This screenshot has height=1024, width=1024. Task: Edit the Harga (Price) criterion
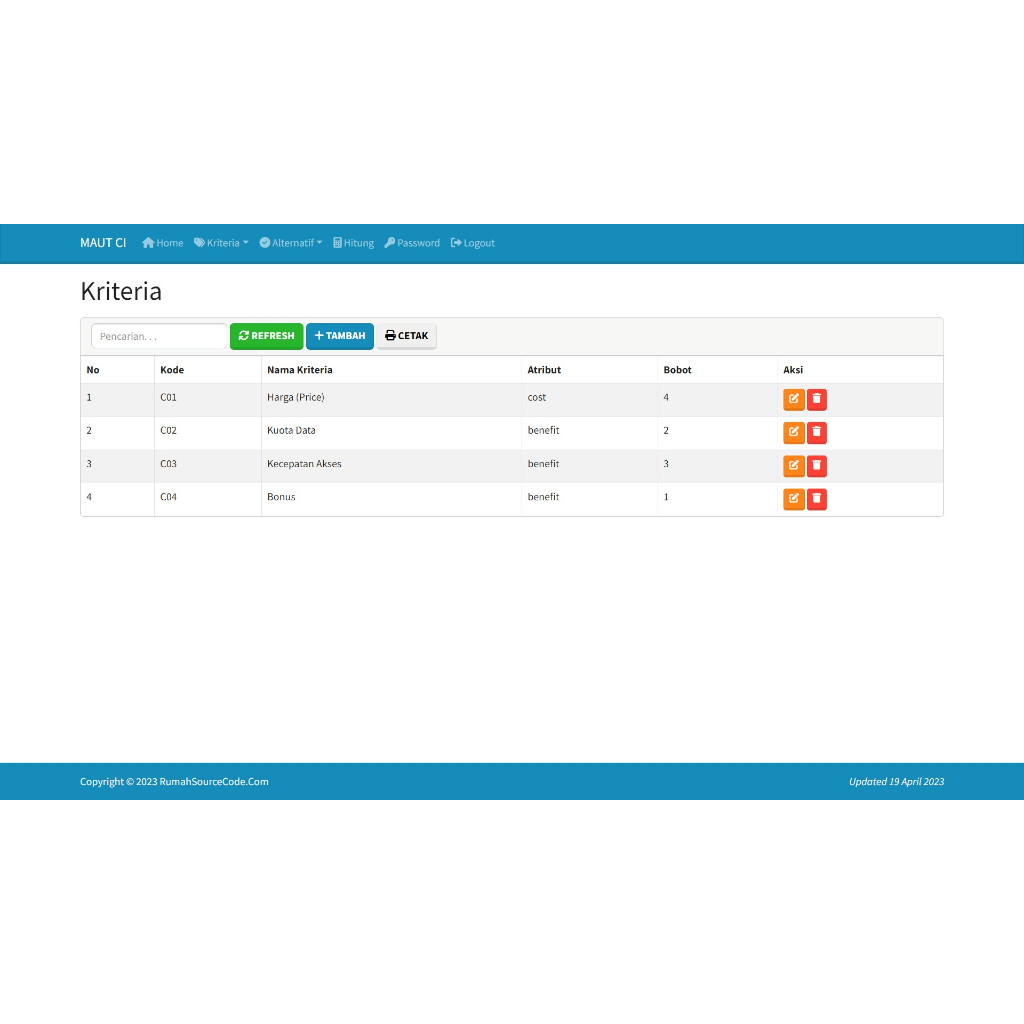(x=793, y=400)
